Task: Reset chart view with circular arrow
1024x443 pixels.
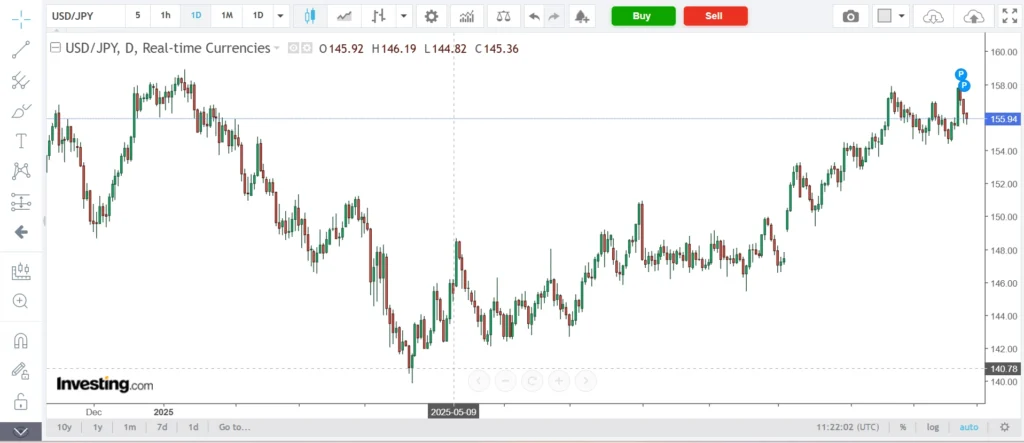Action: click(x=532, y=380)
